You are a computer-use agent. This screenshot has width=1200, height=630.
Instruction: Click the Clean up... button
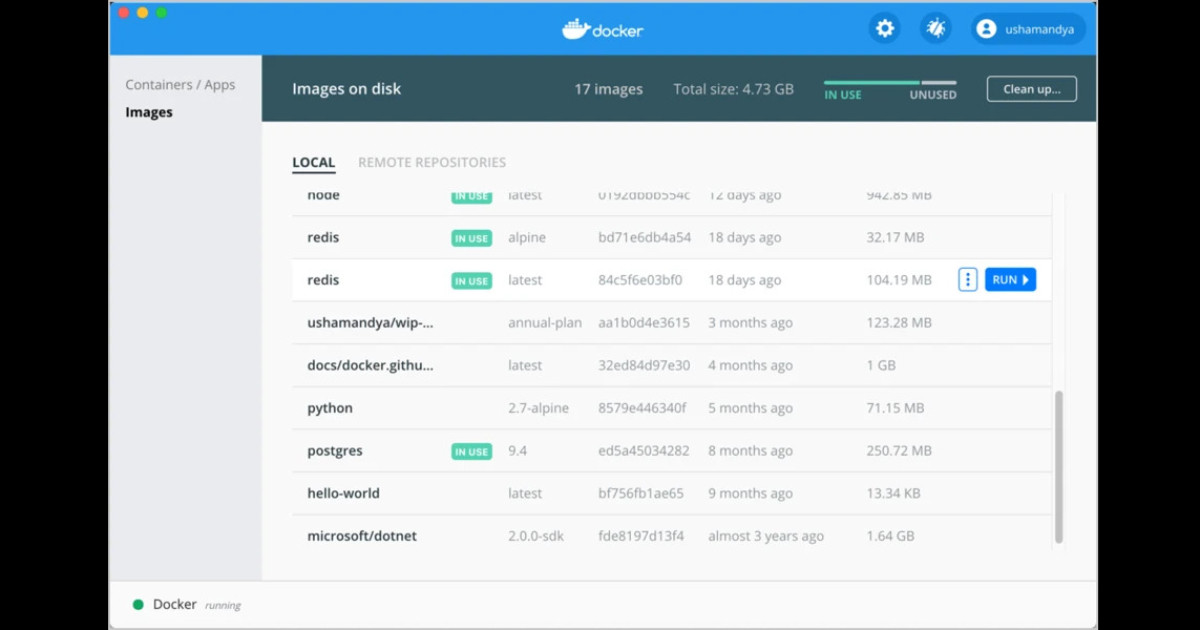(1032, 89)
